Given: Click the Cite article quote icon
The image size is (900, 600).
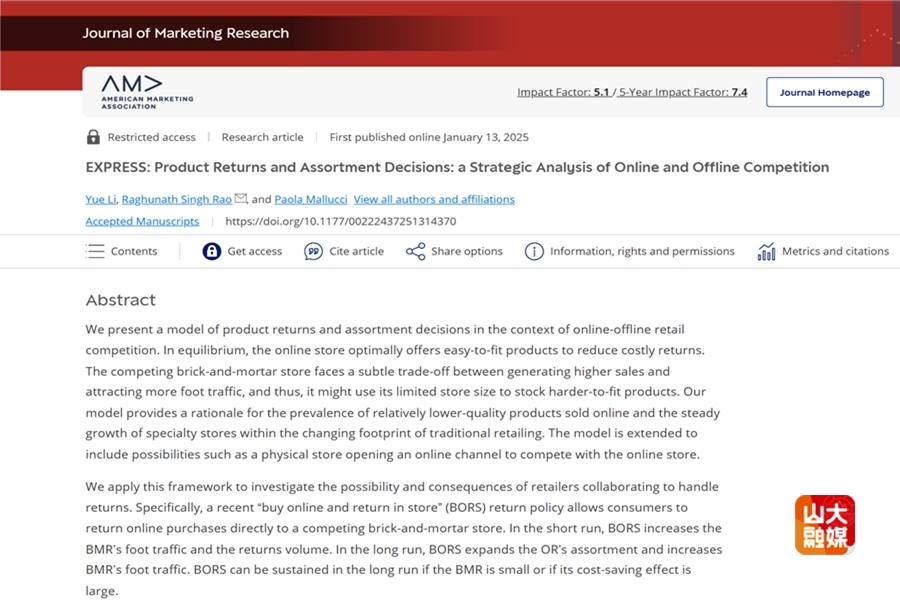Looking at the screenshot, I should [x=313, y=251].
